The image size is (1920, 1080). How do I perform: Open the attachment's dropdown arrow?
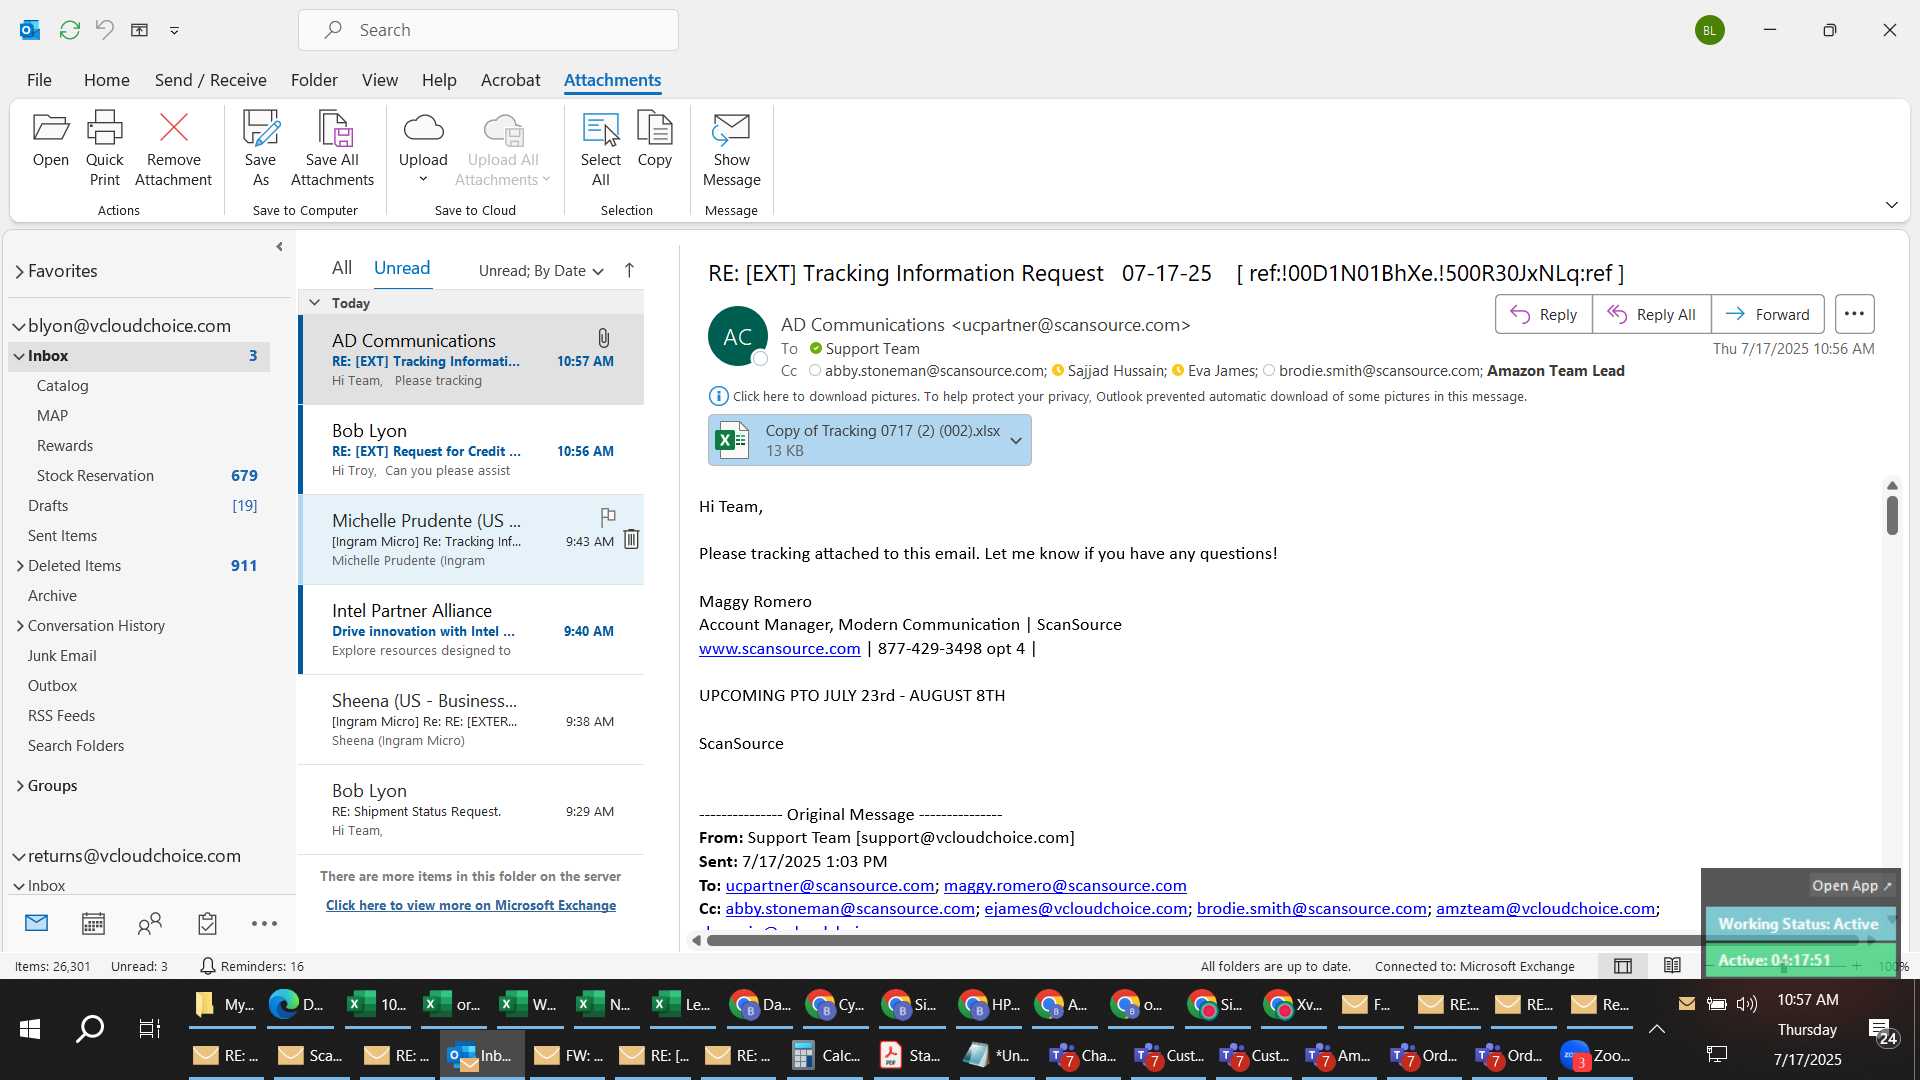tap(1016, 441)
